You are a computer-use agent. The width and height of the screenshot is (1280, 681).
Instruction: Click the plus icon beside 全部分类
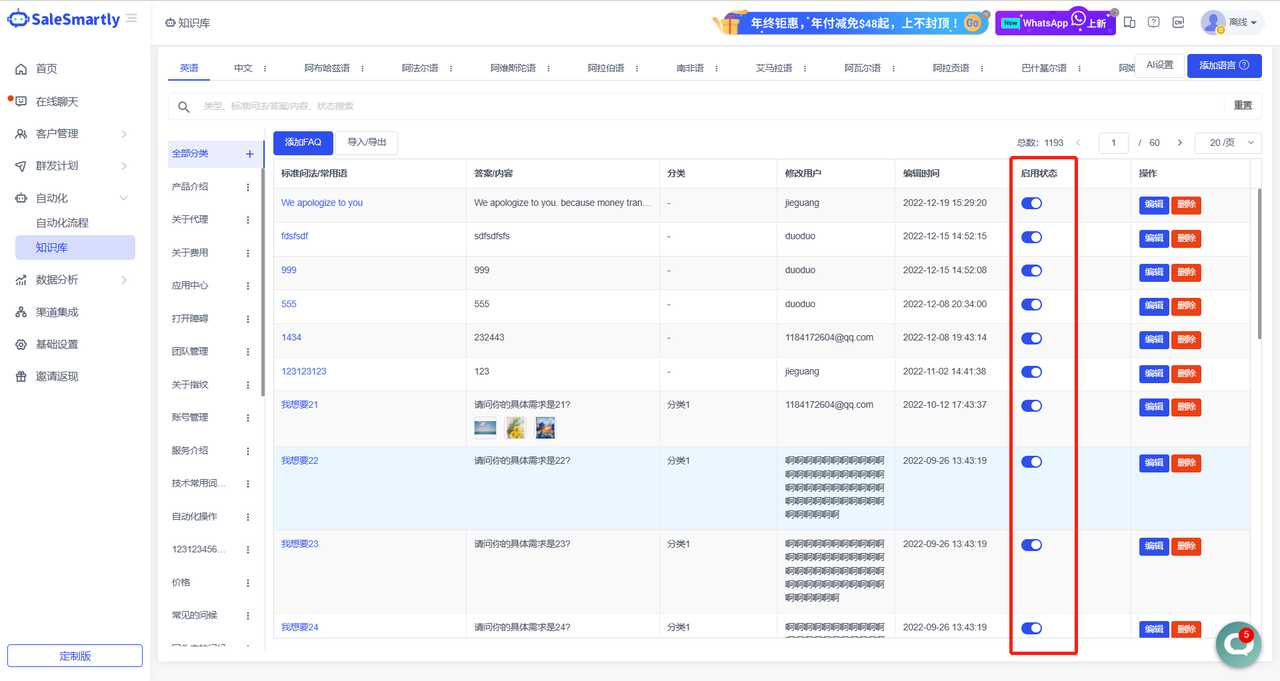pyautogui.click(x=249, y=154)
